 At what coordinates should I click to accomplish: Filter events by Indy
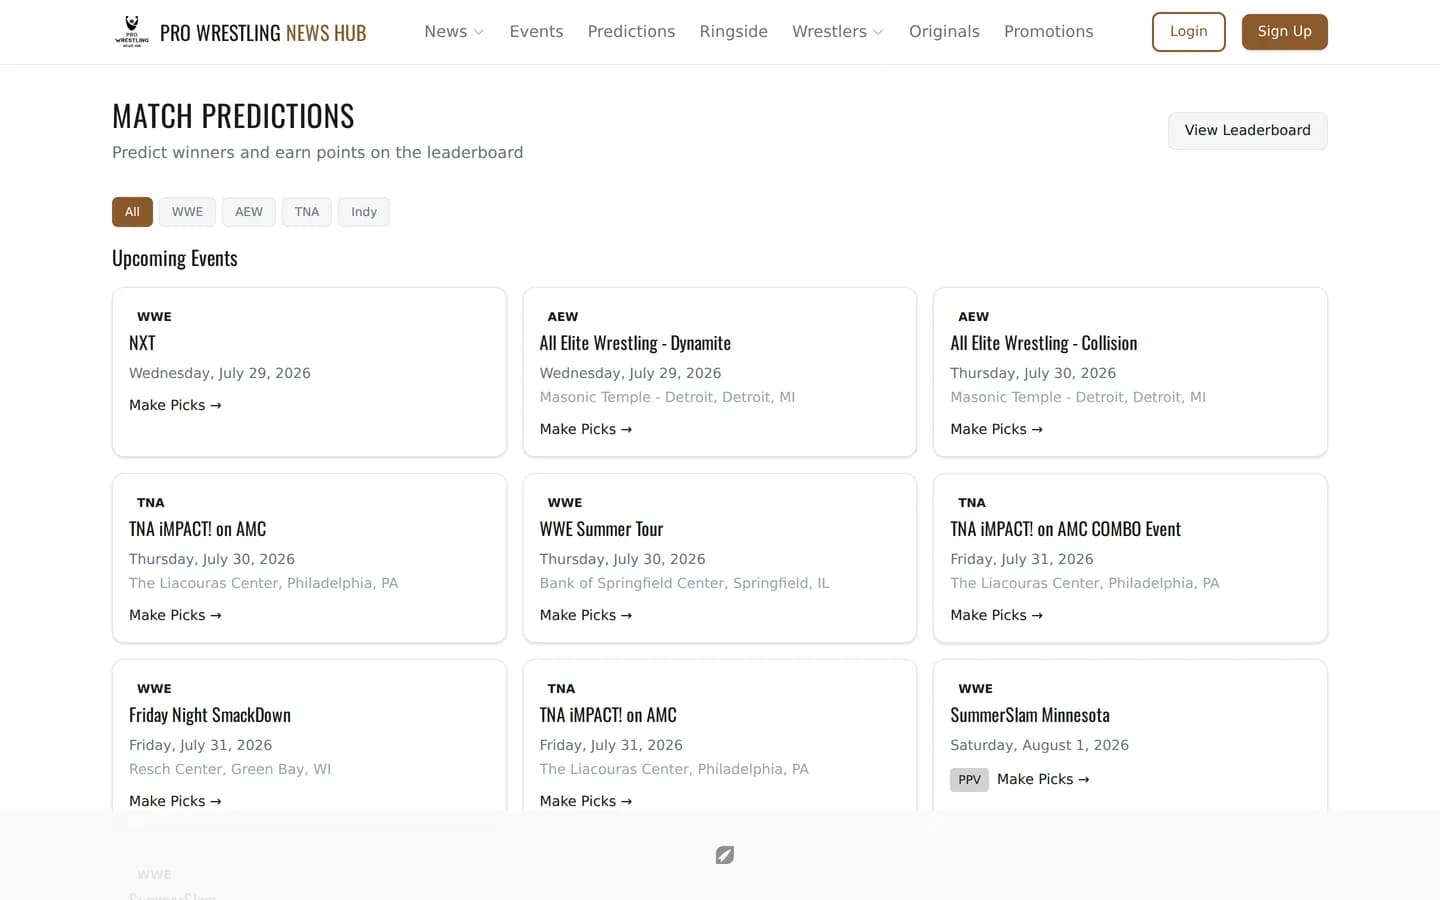tap(364, 212)
